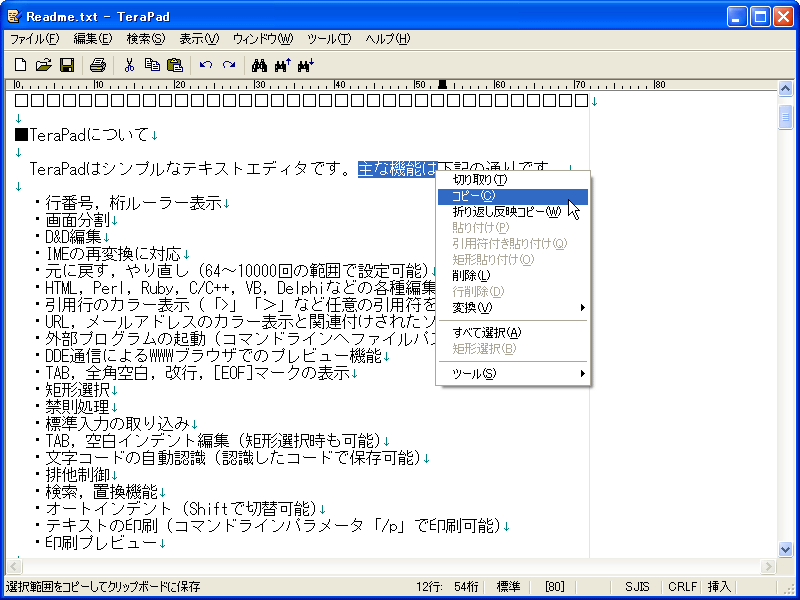This screenshot has width=800, height=600.
Task: Click the line ・検索，置換機能
Action: (x=100, y=492)
